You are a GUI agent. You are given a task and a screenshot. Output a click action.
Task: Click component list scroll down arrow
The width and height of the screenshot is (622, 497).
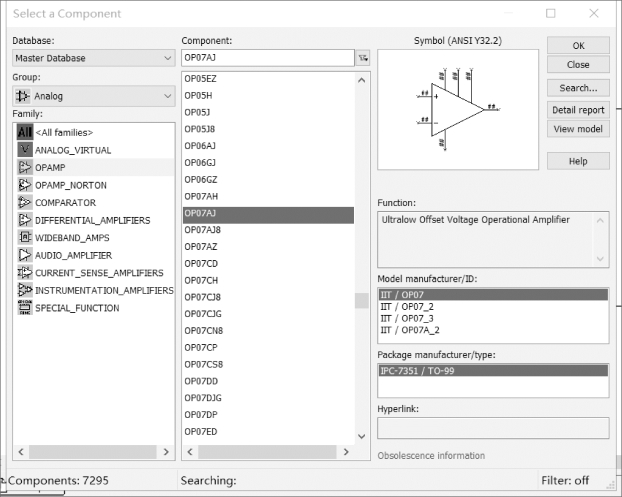(x=361, y=436)
